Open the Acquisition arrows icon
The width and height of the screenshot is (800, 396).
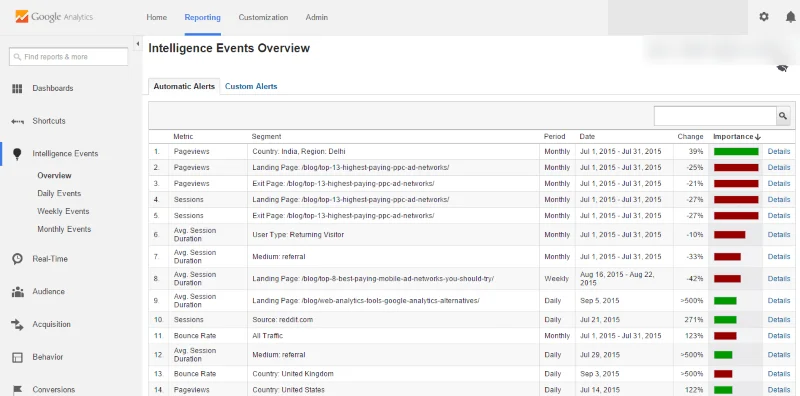(17, 325)
